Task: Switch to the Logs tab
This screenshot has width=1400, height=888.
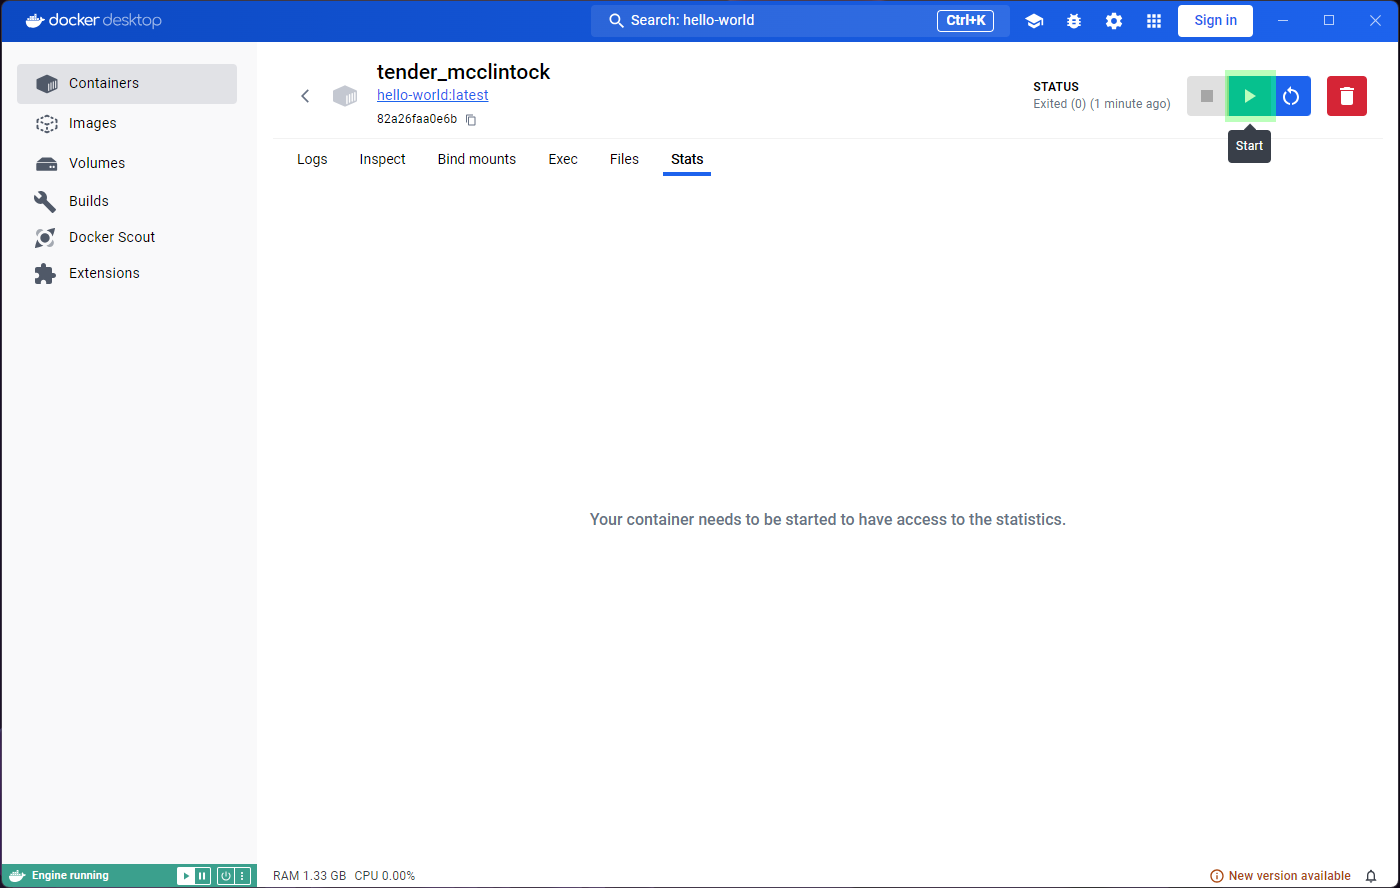Action: coord(312,159)
